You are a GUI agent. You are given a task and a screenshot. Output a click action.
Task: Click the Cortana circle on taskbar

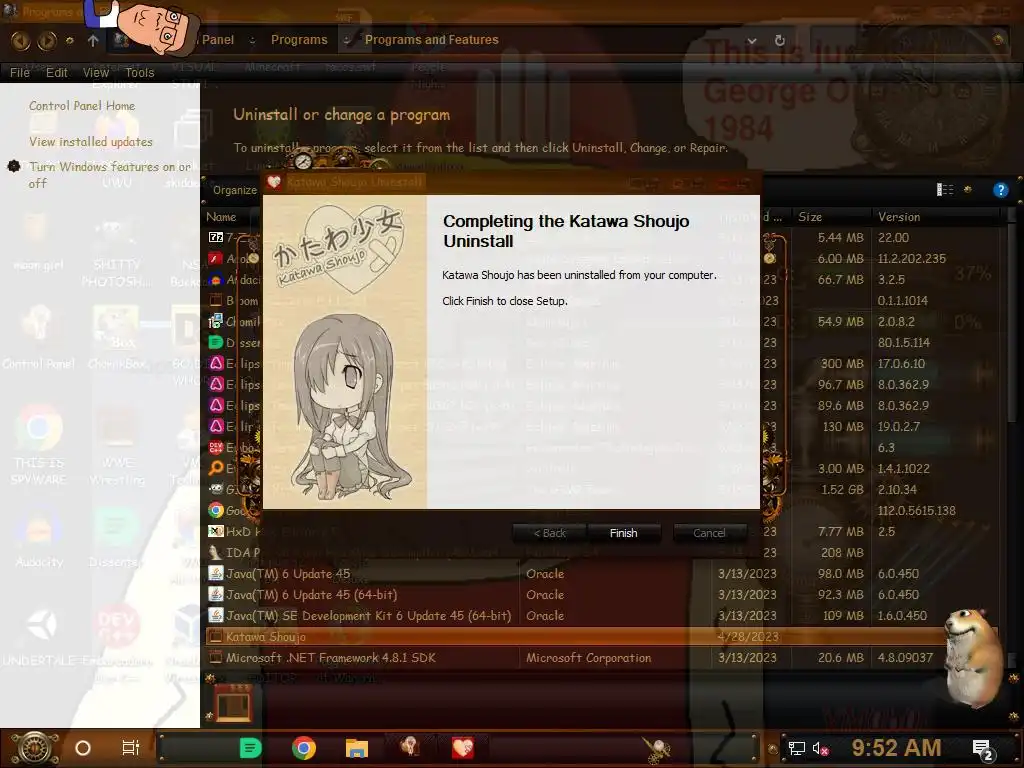click(x=83, y=748)
